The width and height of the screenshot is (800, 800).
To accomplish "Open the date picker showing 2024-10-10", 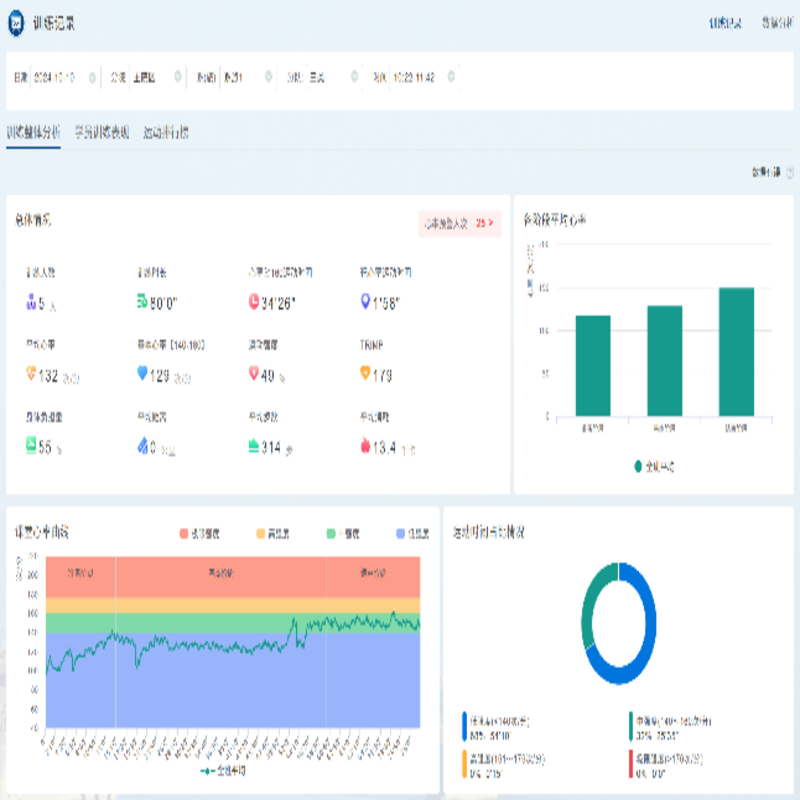I will (60, 77).
